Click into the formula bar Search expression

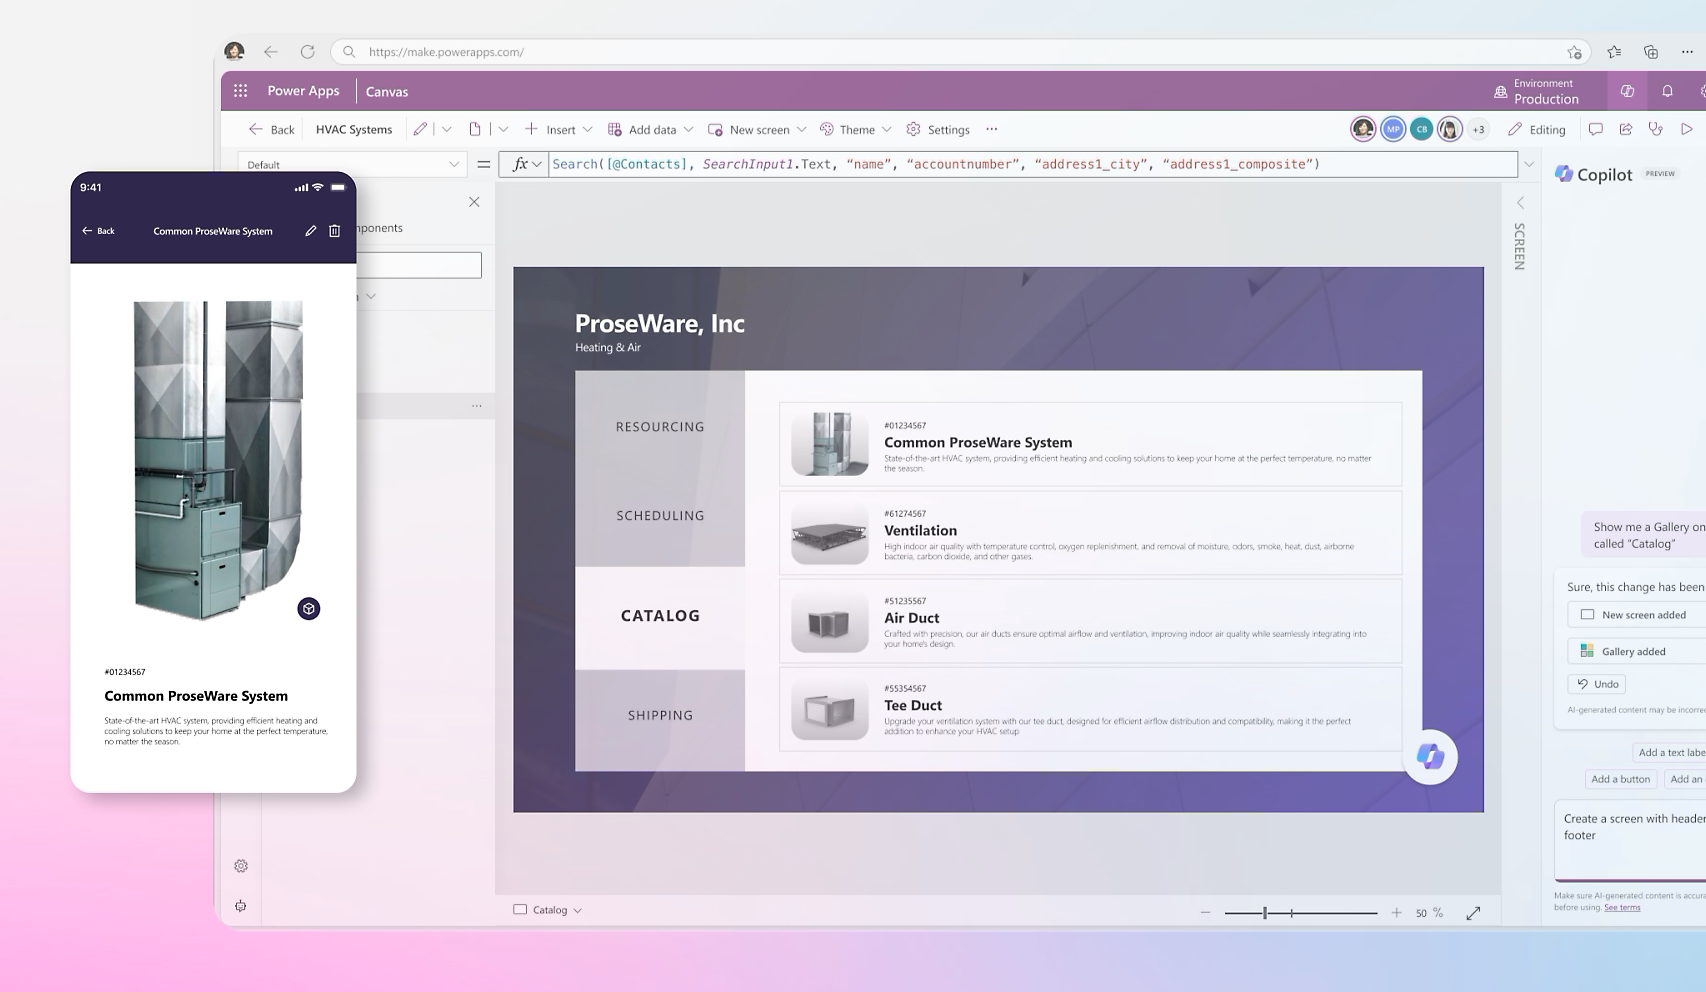[935, 164]
